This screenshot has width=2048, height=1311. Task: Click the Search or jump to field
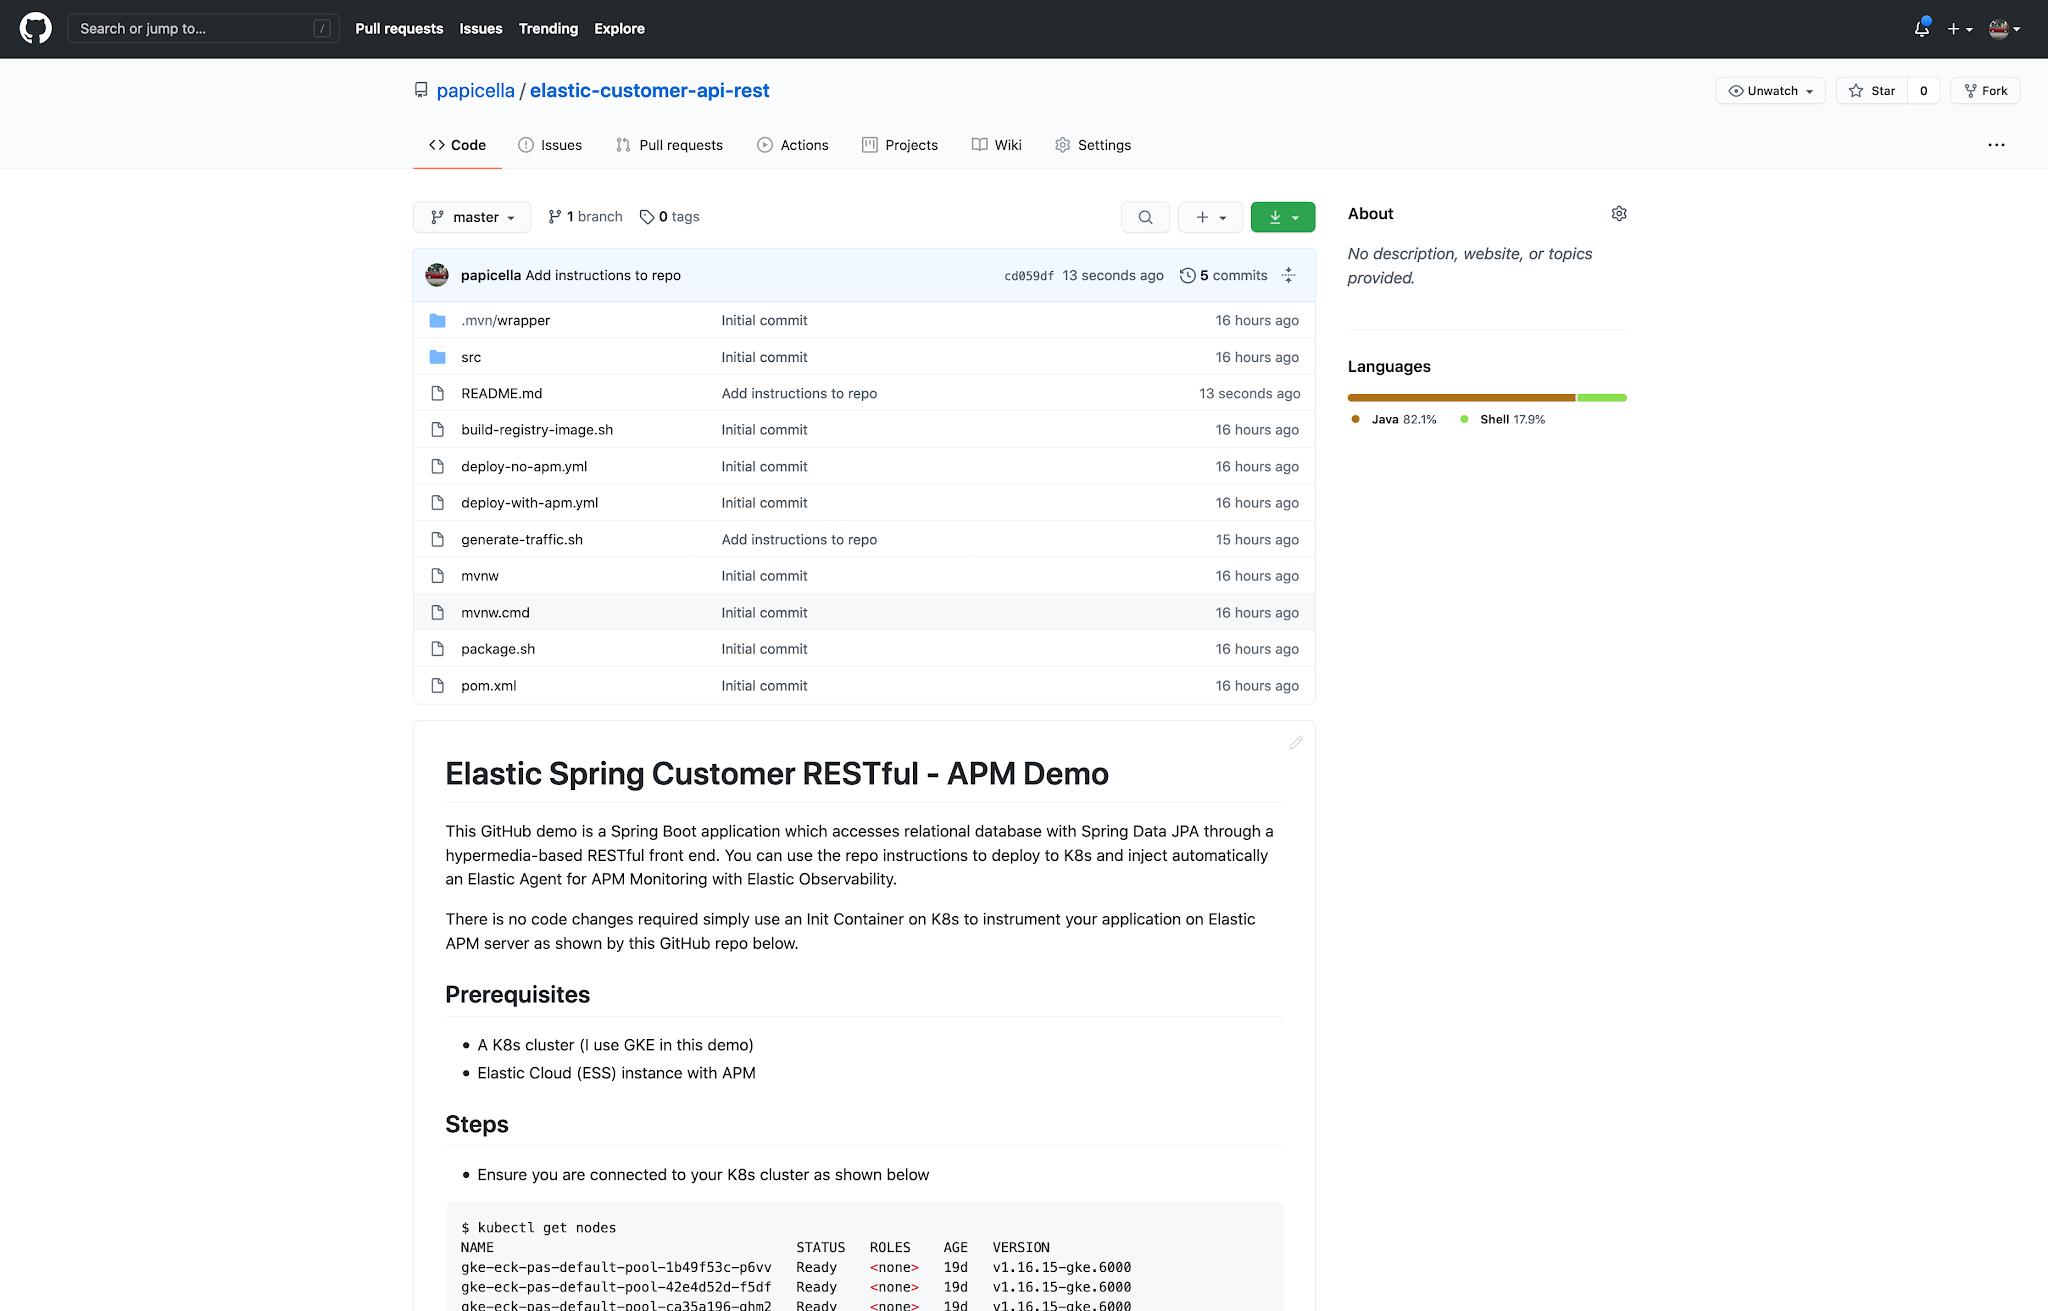pos(203,28)
